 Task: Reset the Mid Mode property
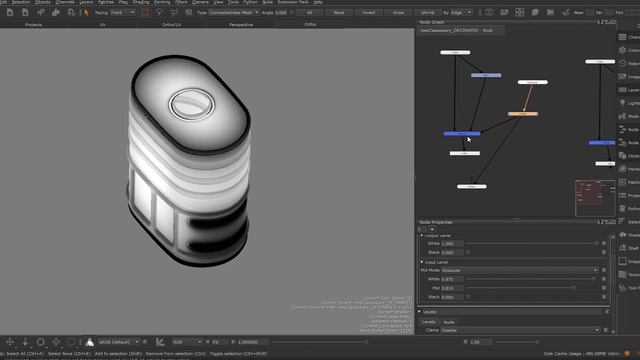coord(604,270)
